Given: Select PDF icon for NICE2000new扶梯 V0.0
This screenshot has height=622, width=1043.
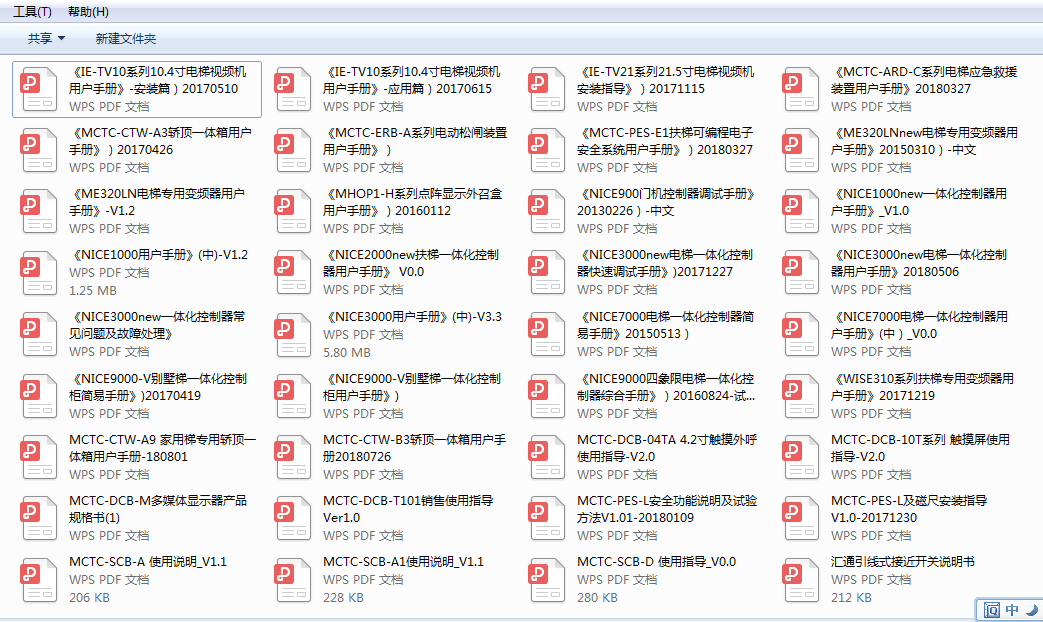Looking at the screenshot, I should 293,273.
